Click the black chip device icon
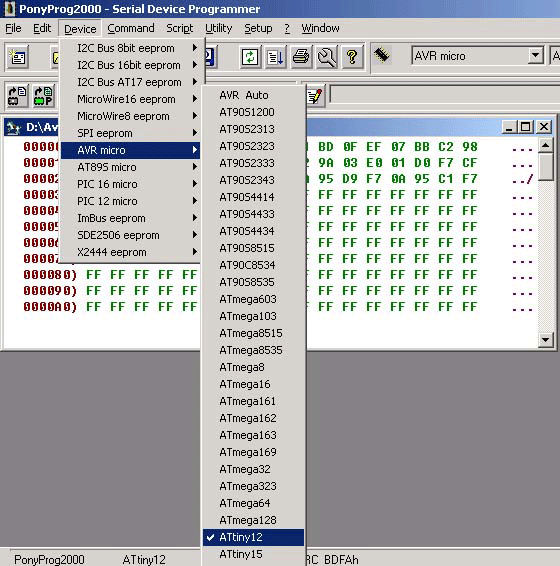 coord(382,55)
